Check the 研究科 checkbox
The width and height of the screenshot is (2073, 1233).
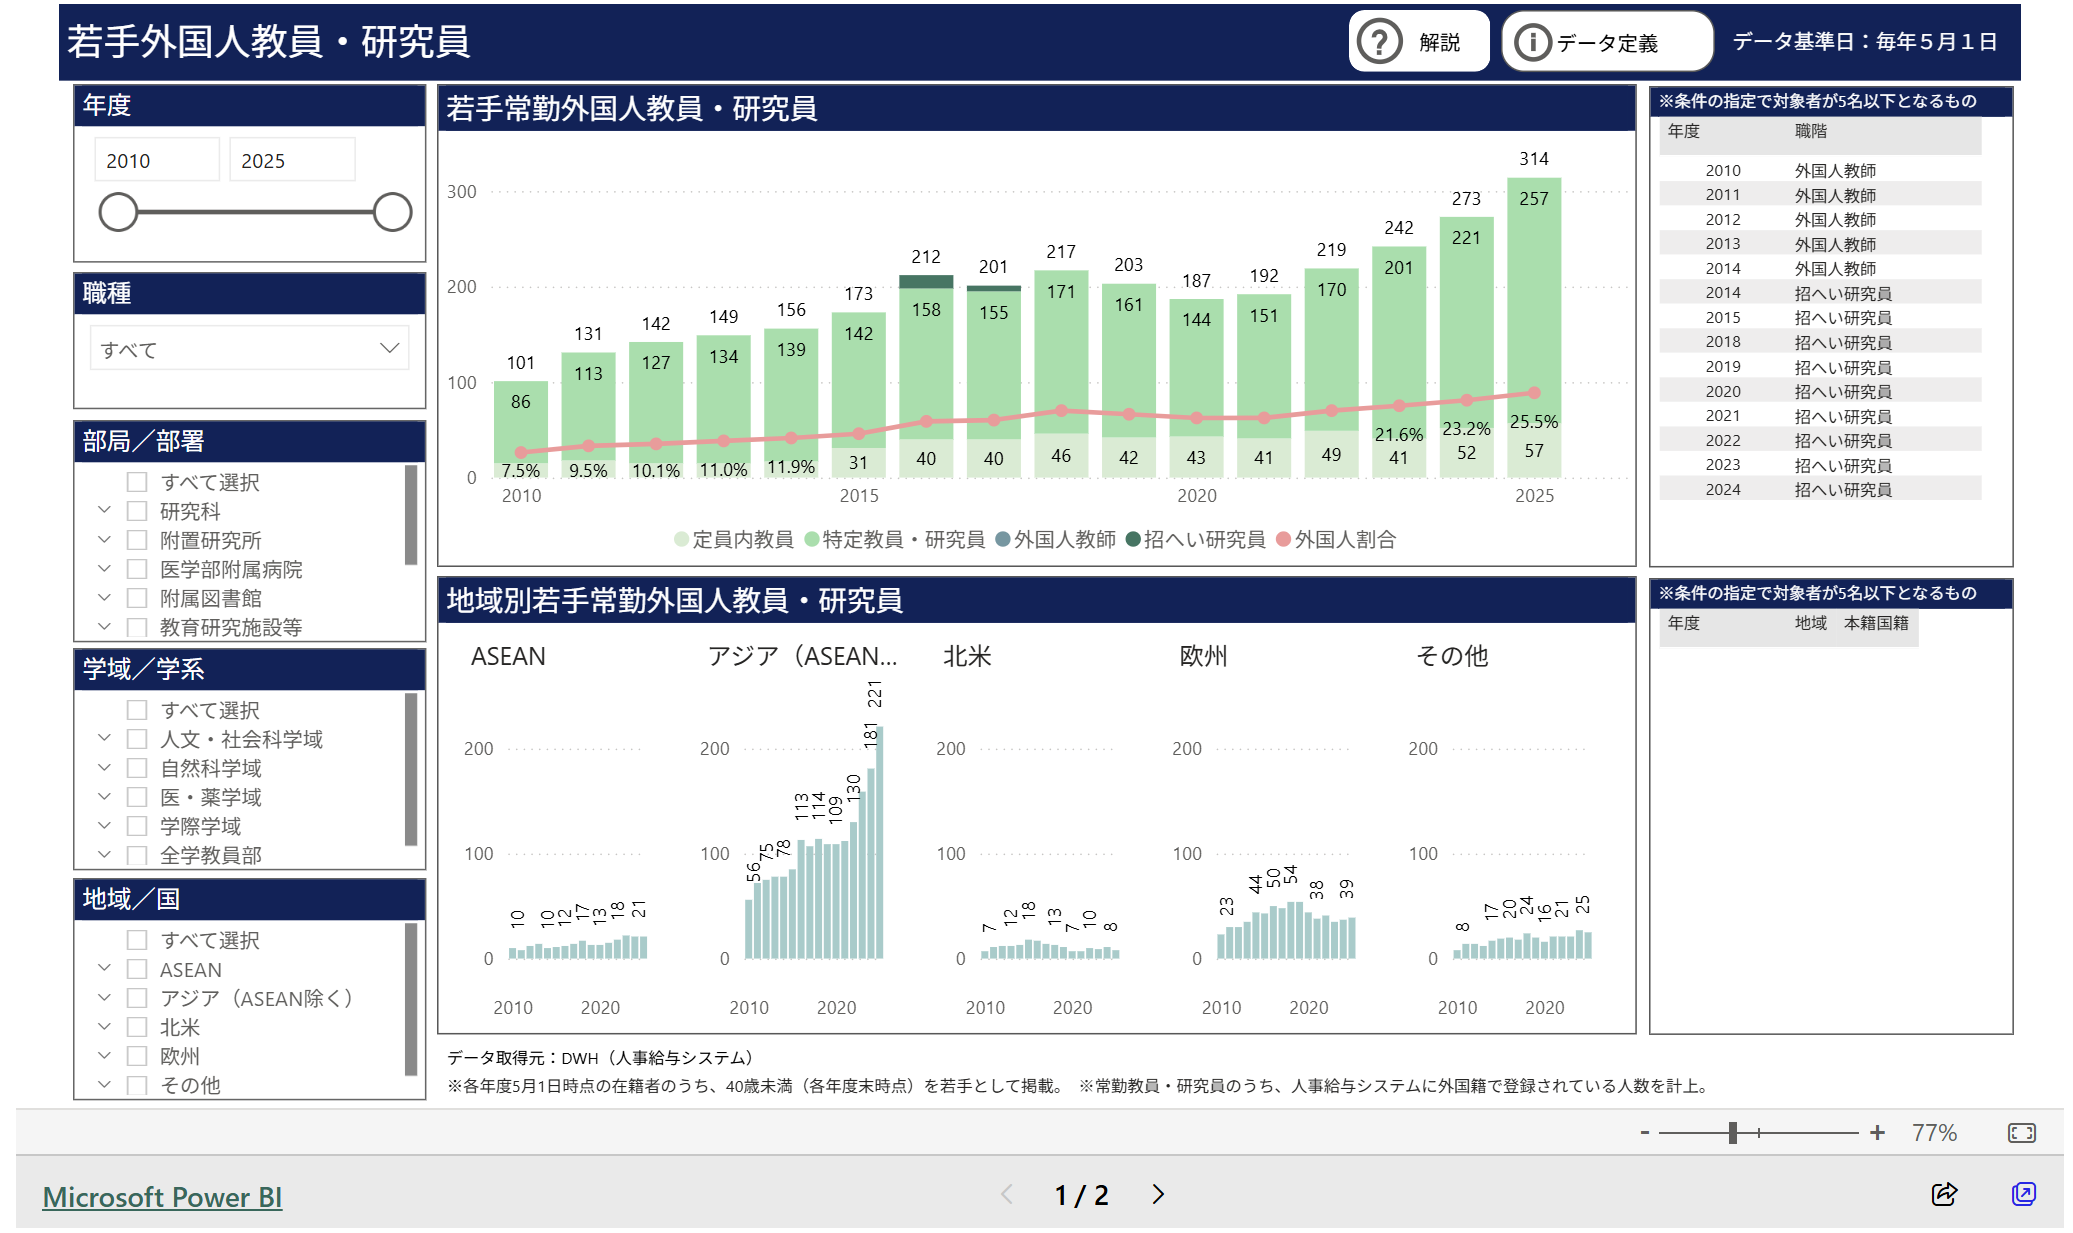[137, 511]
